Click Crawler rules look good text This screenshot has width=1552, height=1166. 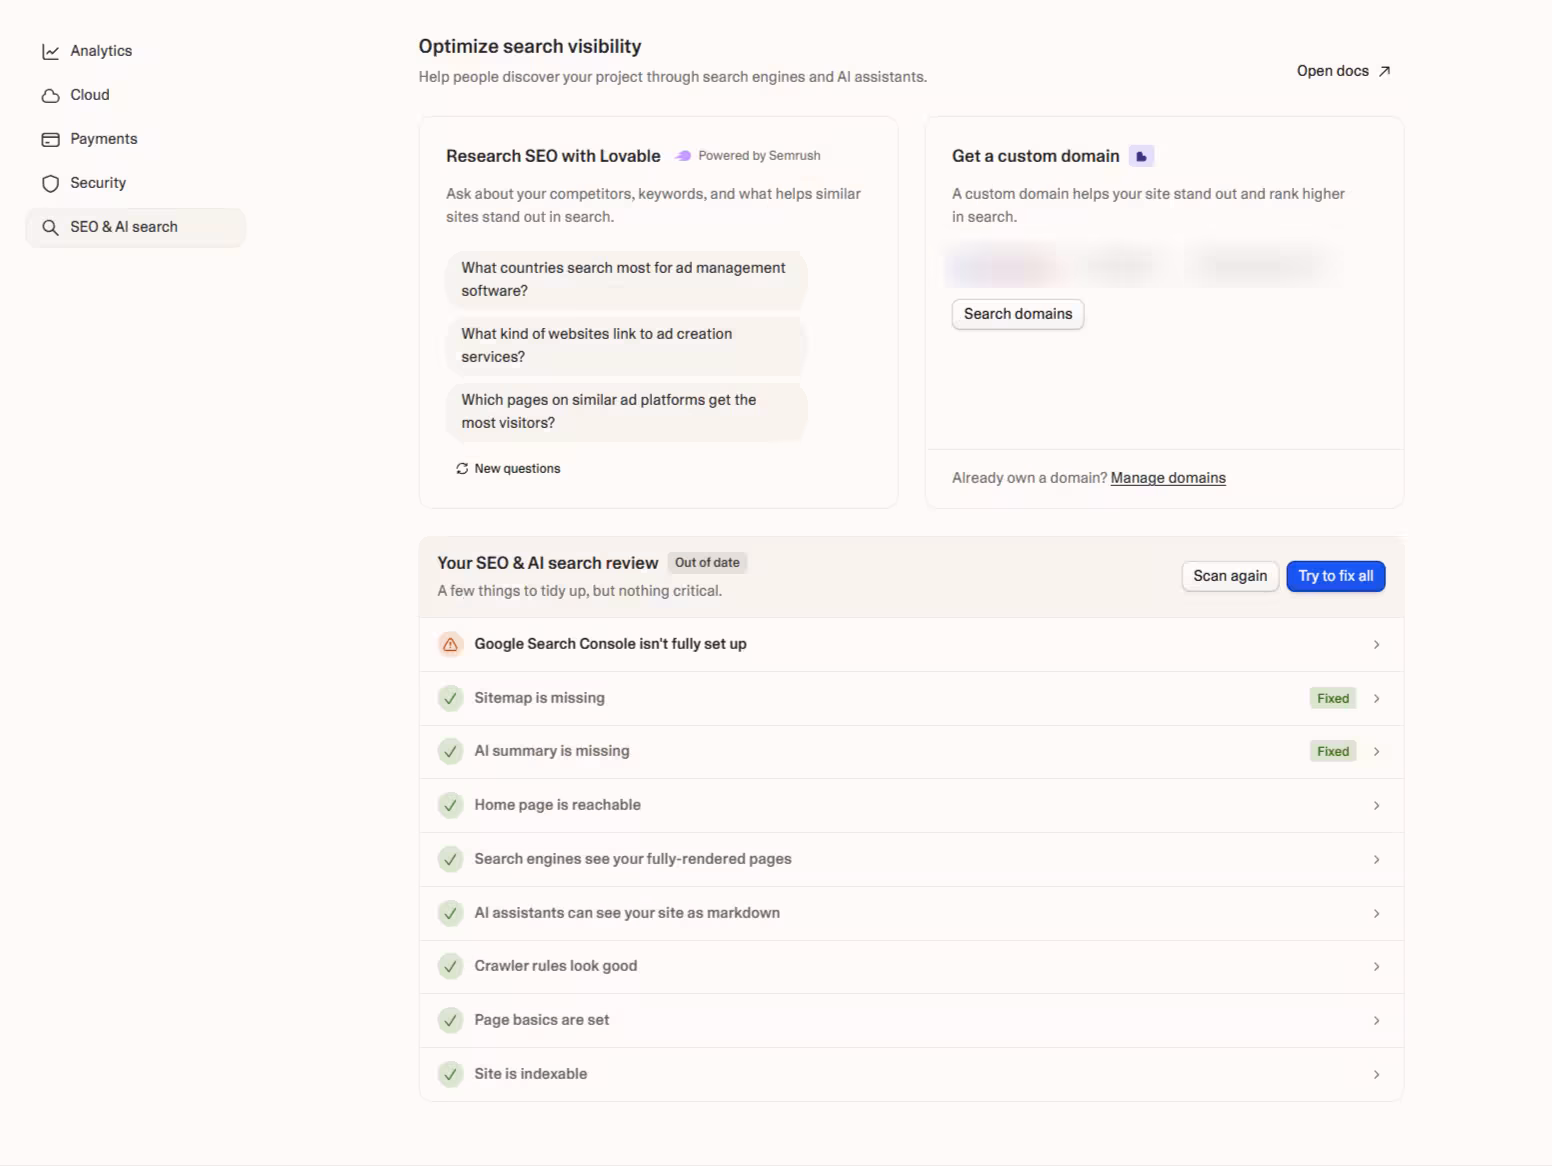555,966
